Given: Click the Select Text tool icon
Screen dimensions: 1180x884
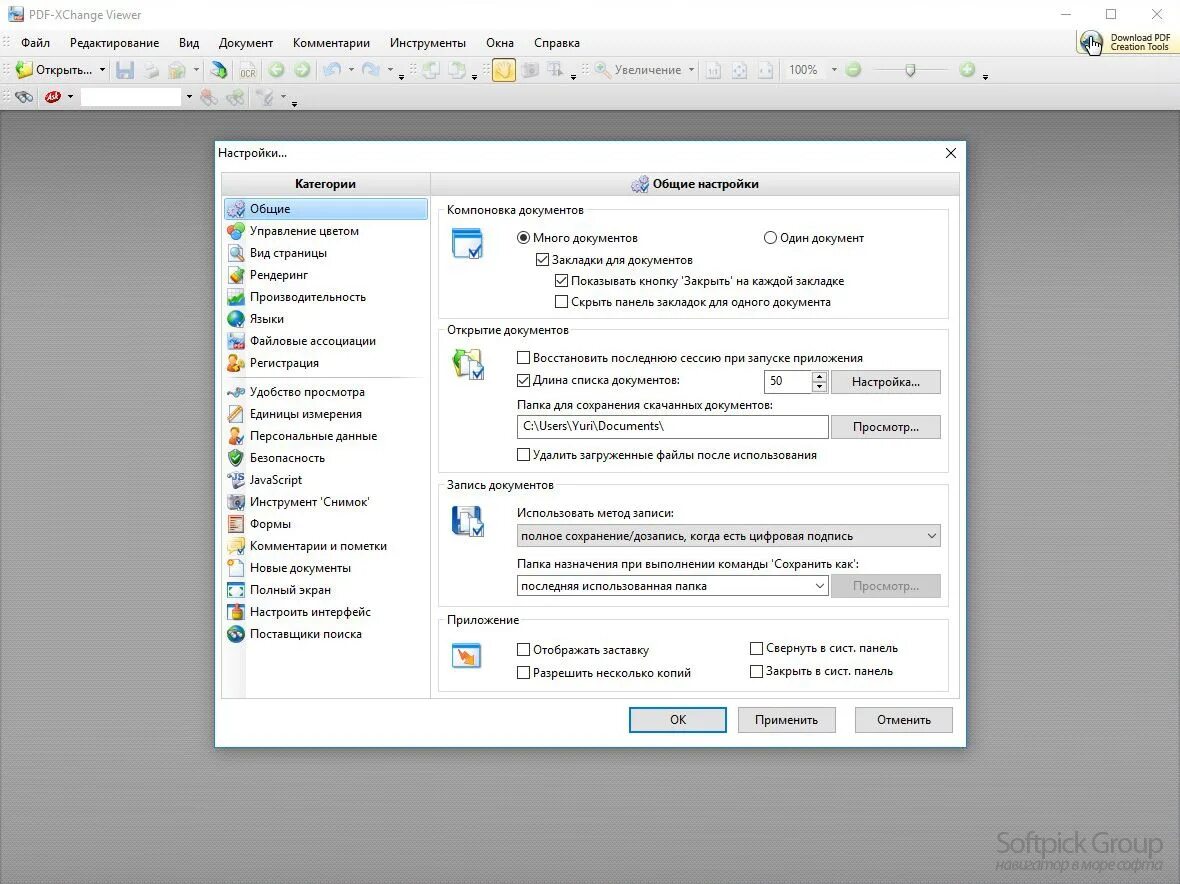Looking at the screenshot, I should (x=555, y=70).
